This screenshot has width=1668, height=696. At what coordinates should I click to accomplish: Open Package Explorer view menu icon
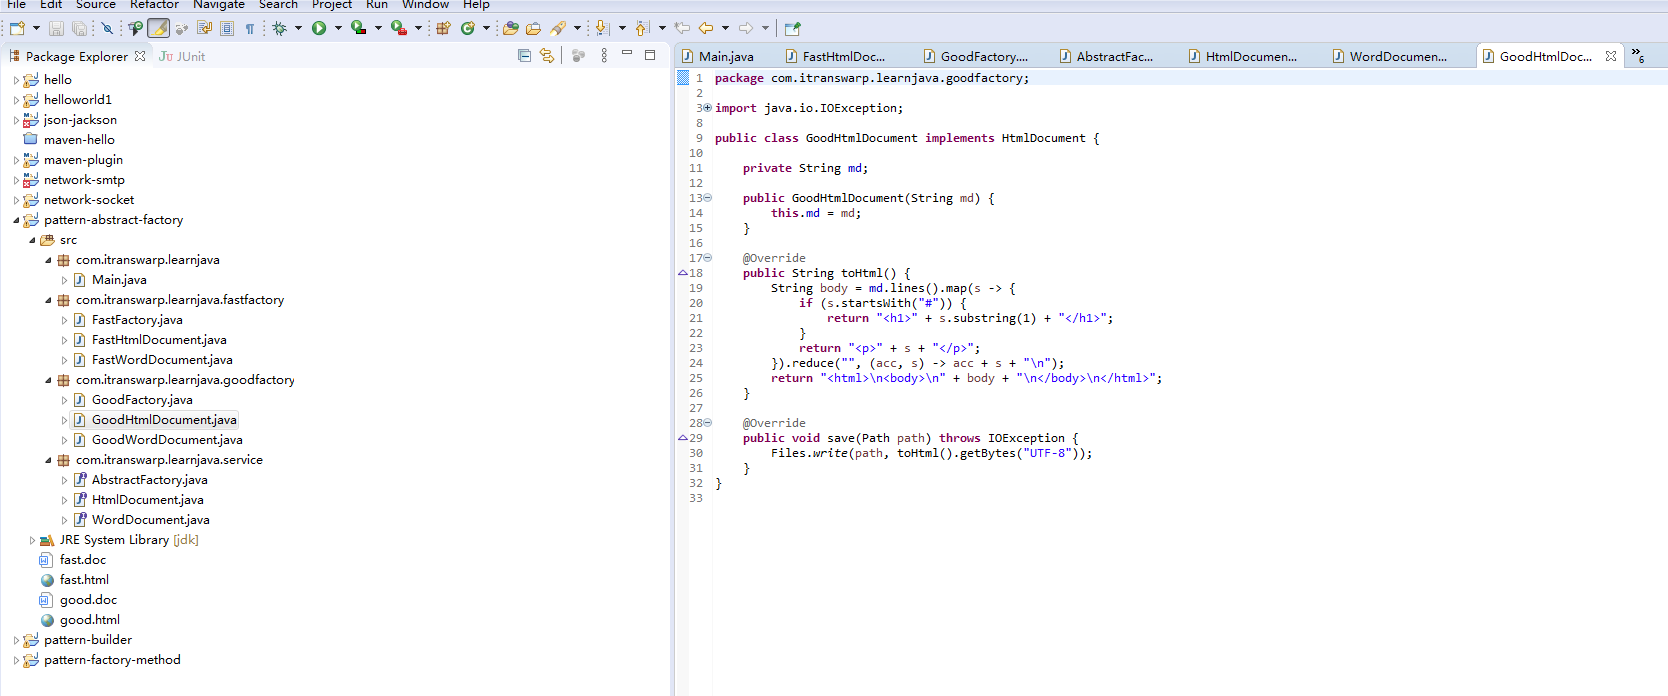point(604,56)
